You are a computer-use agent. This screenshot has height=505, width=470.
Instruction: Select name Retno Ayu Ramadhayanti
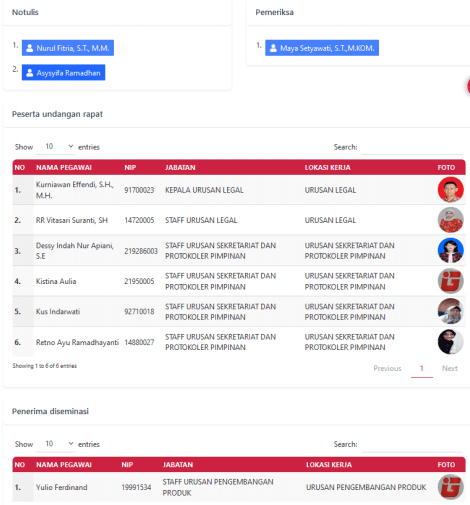click(x=77, y=342)
